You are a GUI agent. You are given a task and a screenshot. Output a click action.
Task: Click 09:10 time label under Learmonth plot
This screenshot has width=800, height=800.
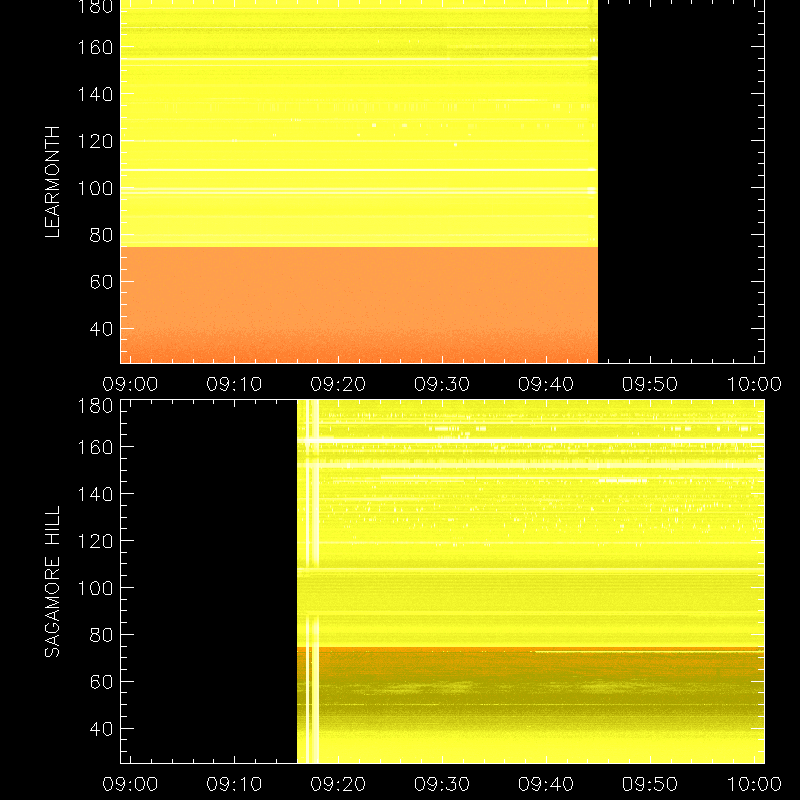point(234,384)
